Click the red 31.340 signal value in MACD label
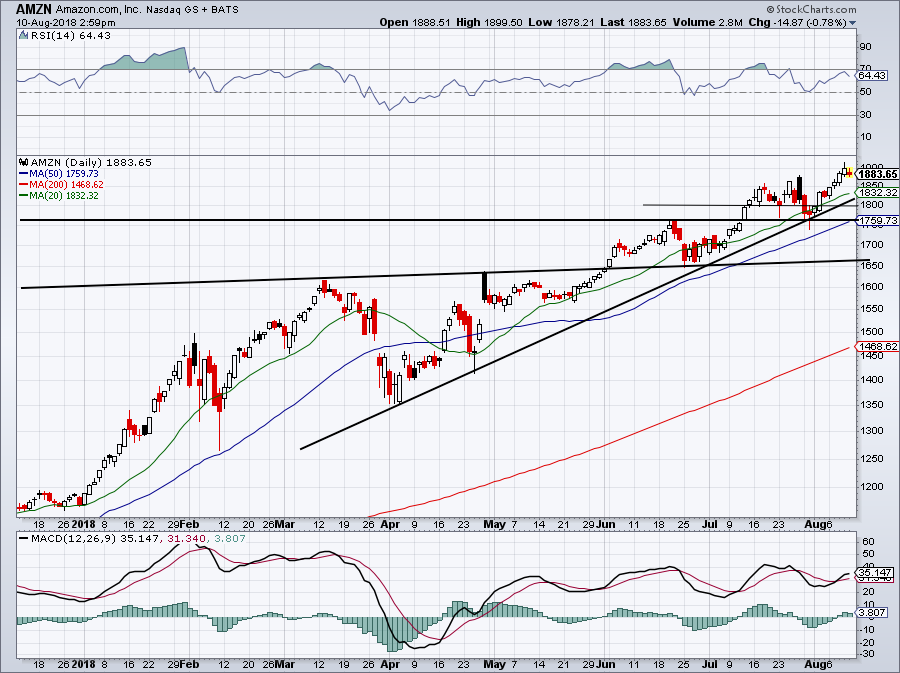Viewport: 900px width, 673px height. (186, 539)
